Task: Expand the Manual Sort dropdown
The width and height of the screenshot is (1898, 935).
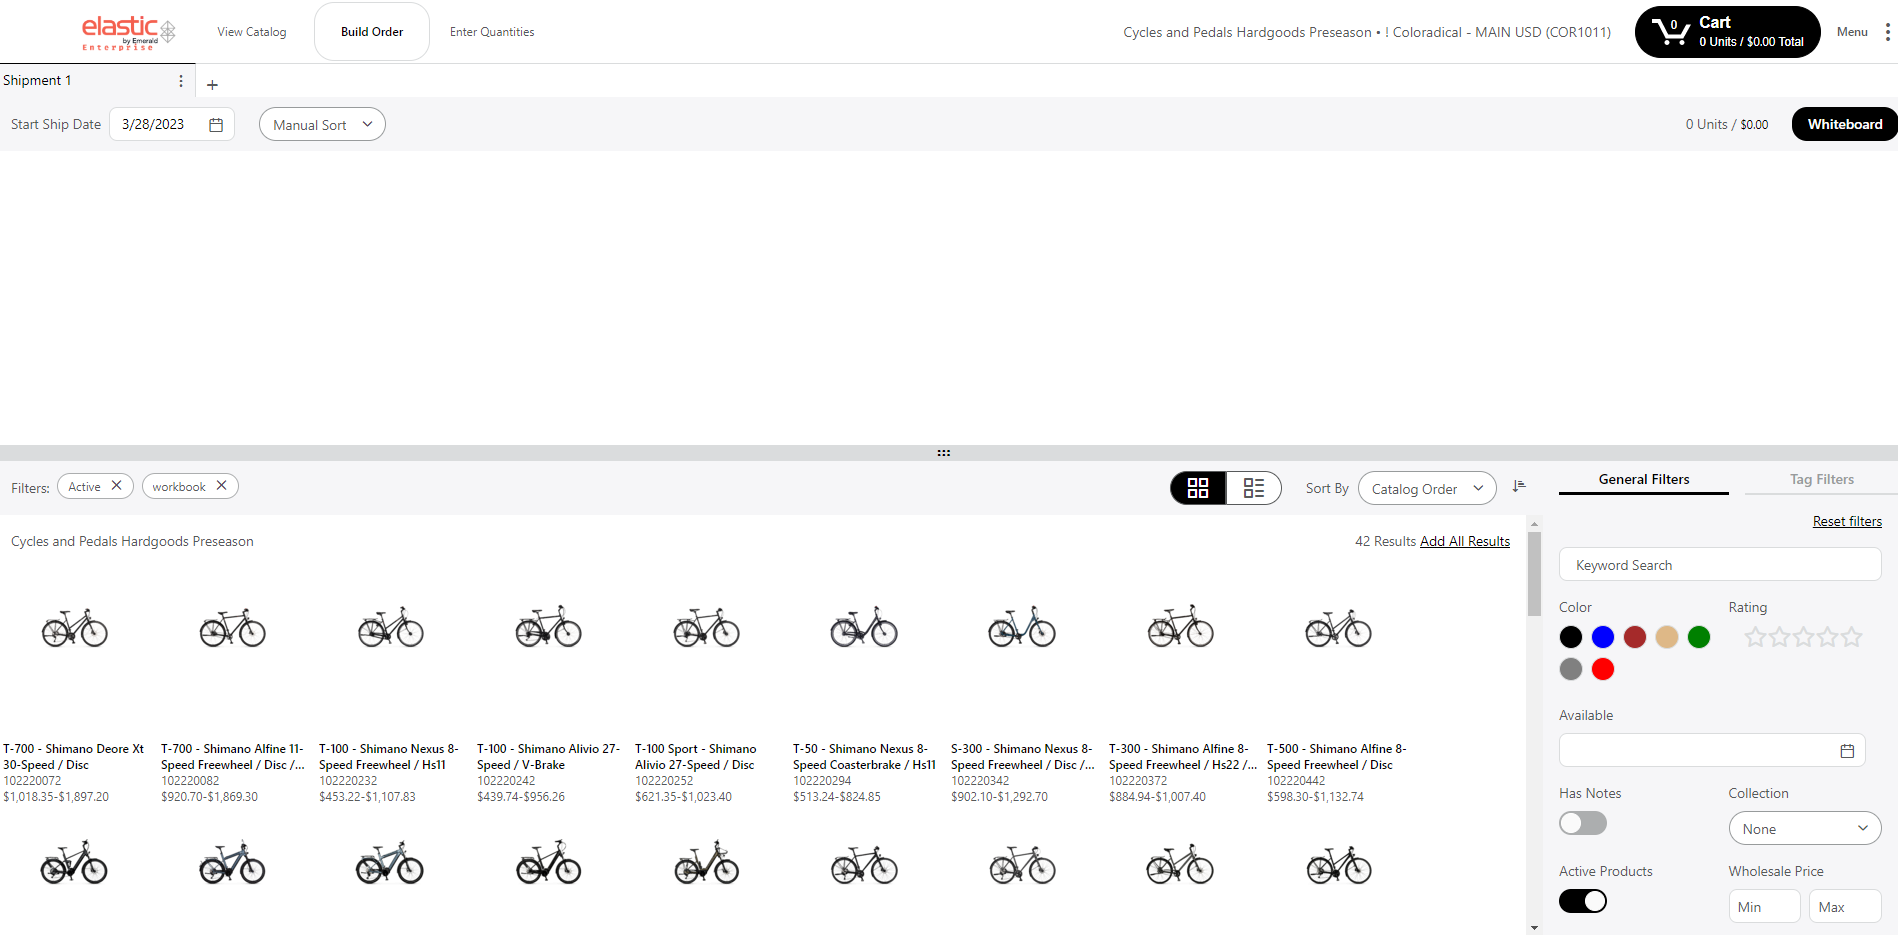Action: pyautogui.click(x=322, y=125)
